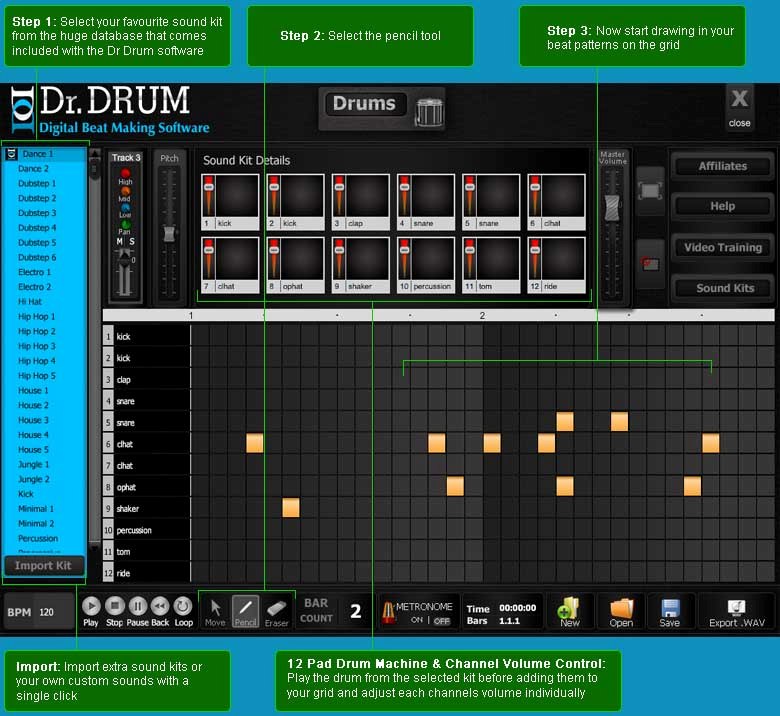This screenshot has width=780, height=716.
Task: Export the beat as .WAV
Action: (737, 612)
